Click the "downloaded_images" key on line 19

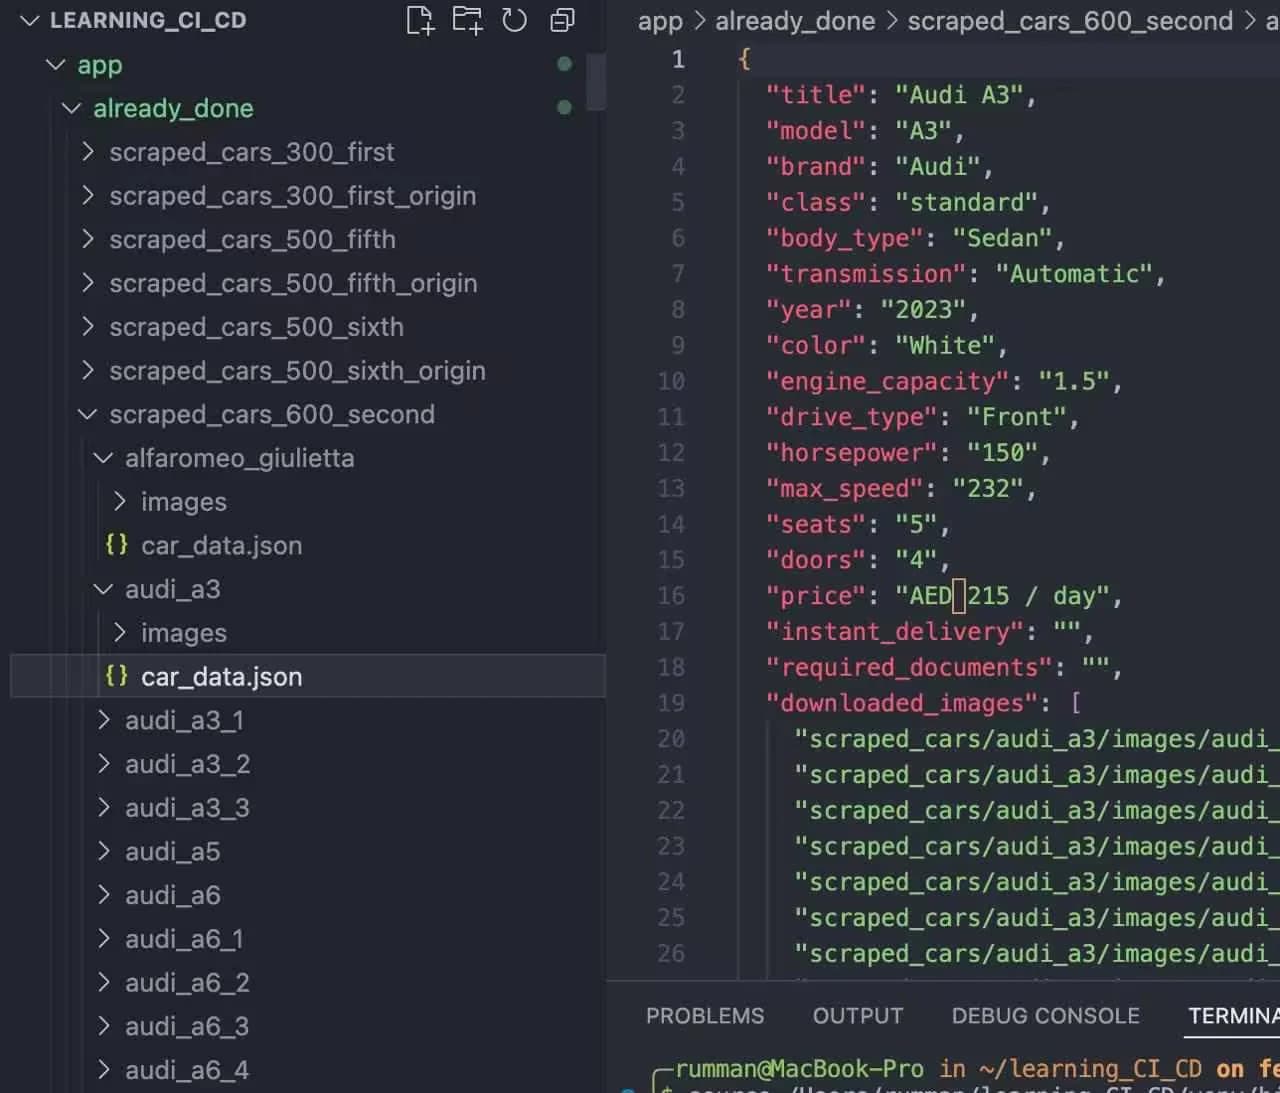[902, 703]
